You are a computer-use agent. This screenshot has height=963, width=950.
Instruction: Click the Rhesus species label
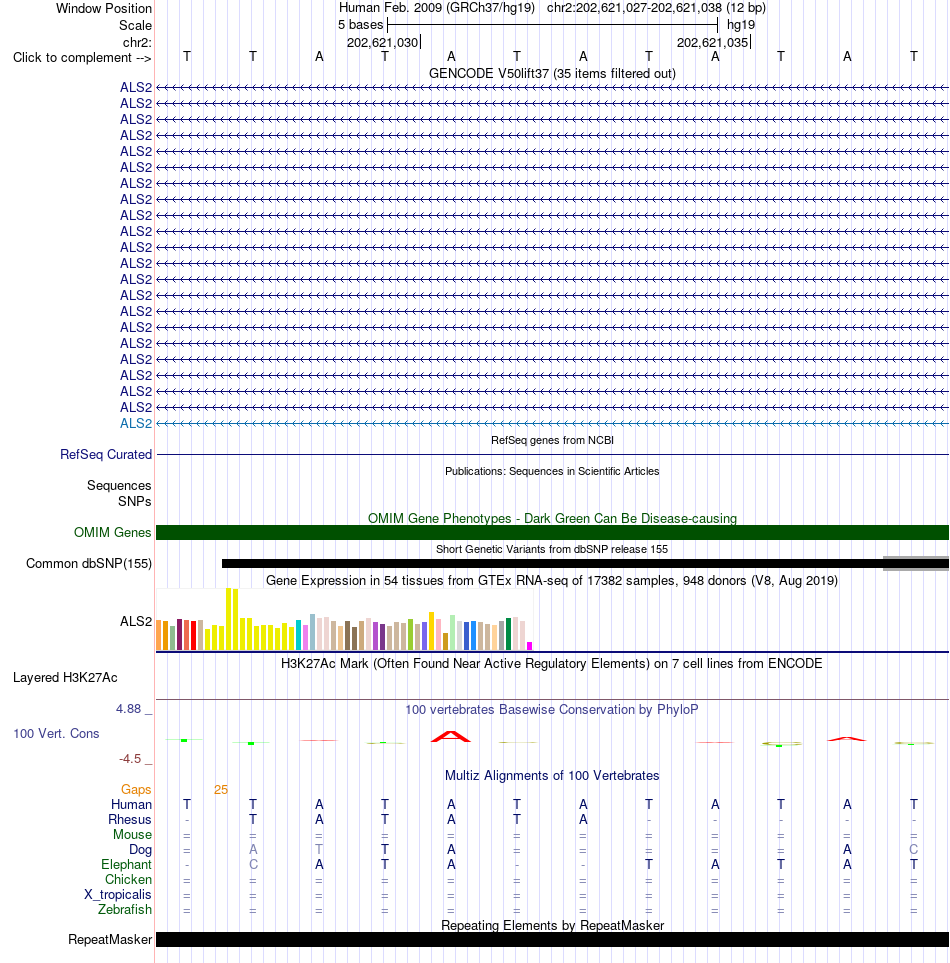(130, 819)
